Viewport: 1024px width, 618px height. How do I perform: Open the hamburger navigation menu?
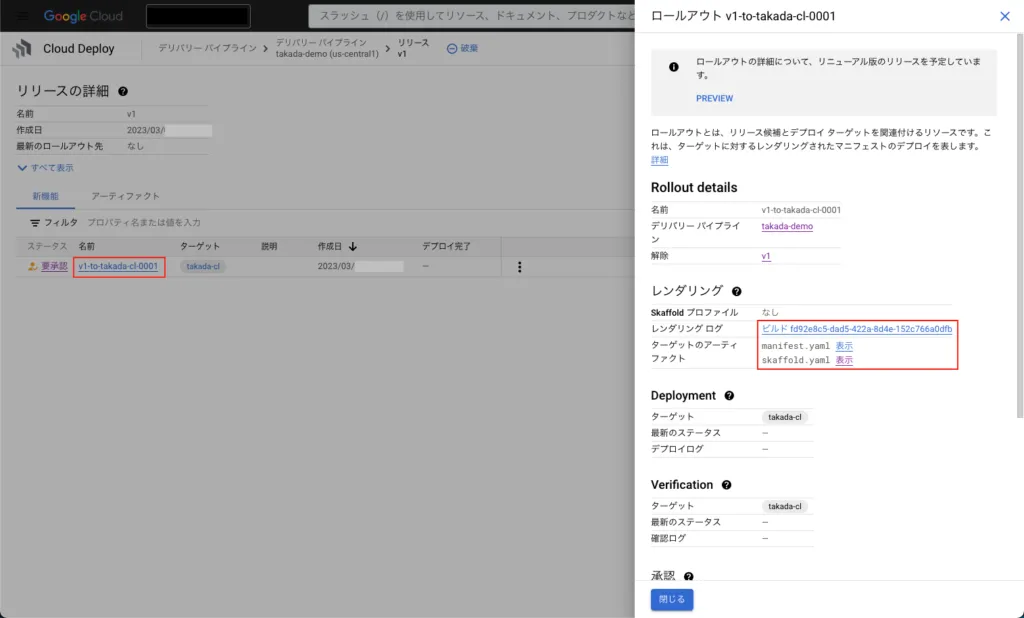click(22, 16)
